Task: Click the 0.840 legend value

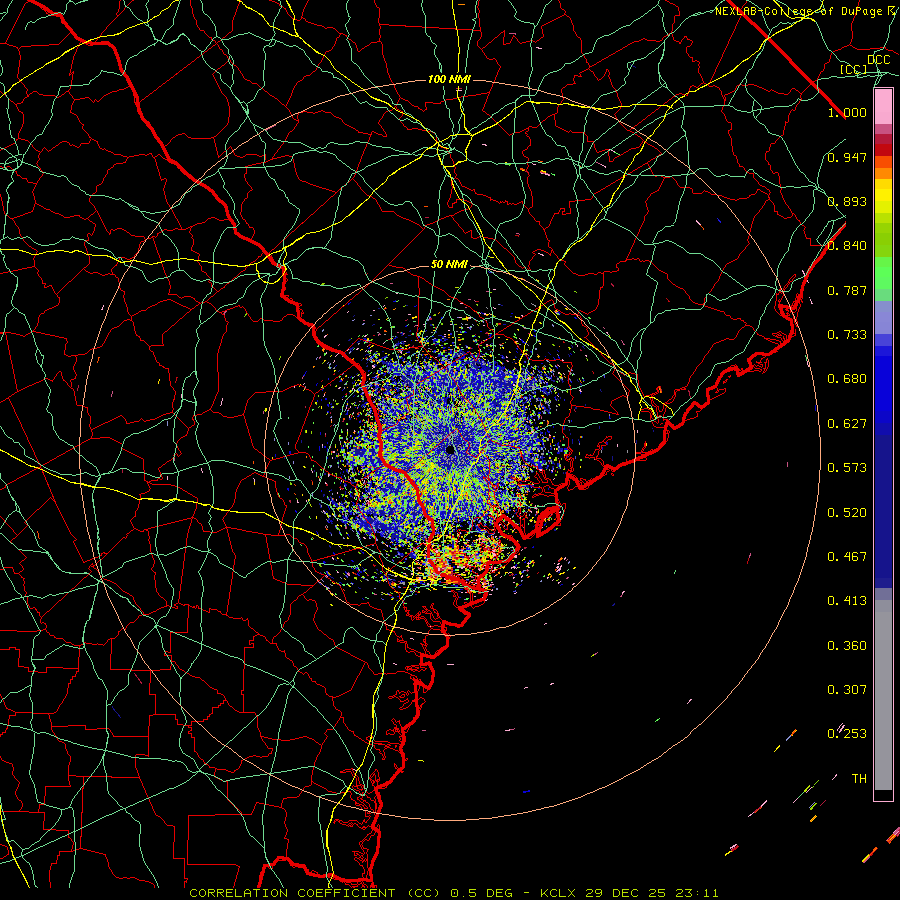Action: click(x=847, y=246)
